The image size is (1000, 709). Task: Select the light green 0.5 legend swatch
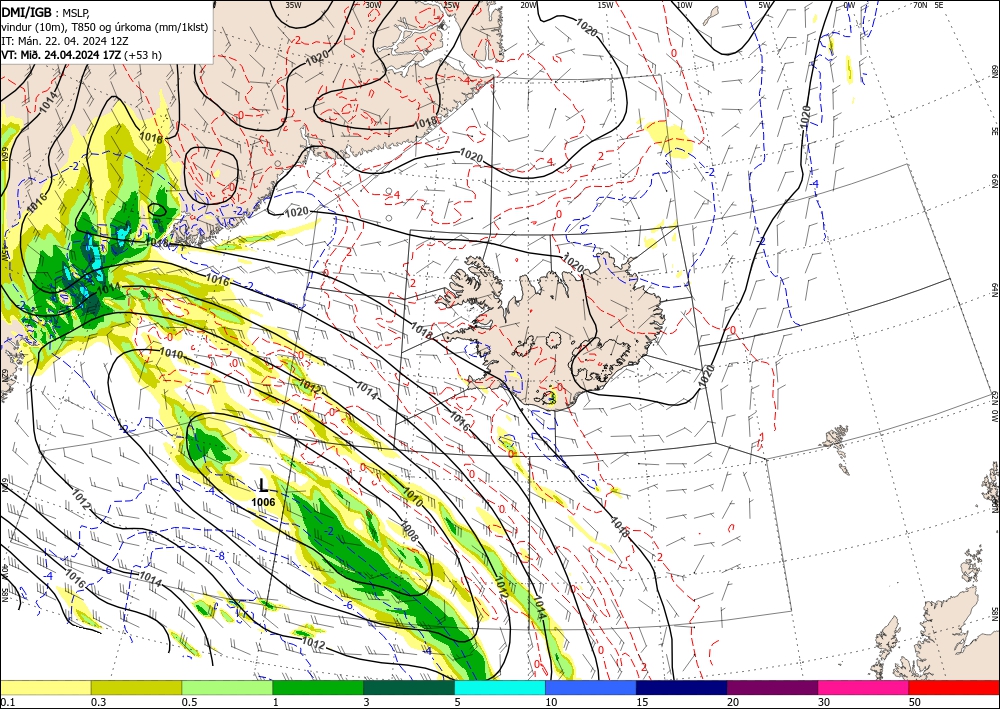(x=227, y=687)
